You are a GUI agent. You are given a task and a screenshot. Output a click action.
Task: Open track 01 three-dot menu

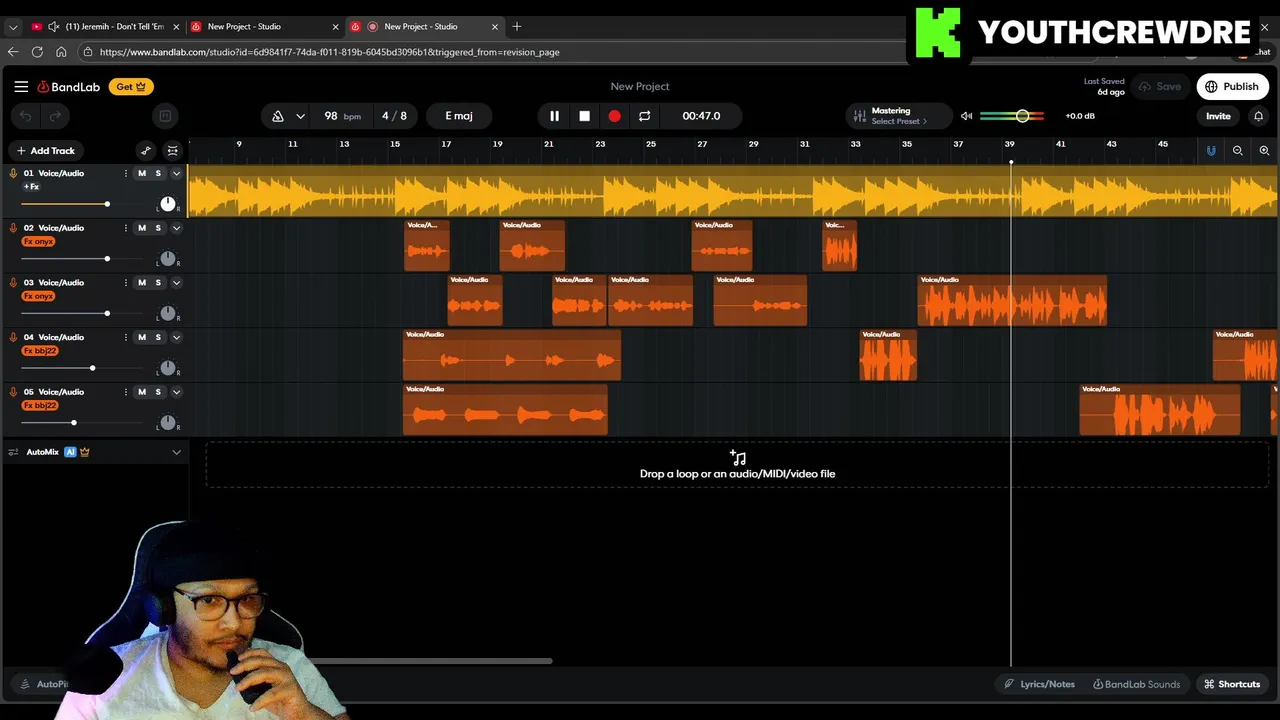click(125, 174)
